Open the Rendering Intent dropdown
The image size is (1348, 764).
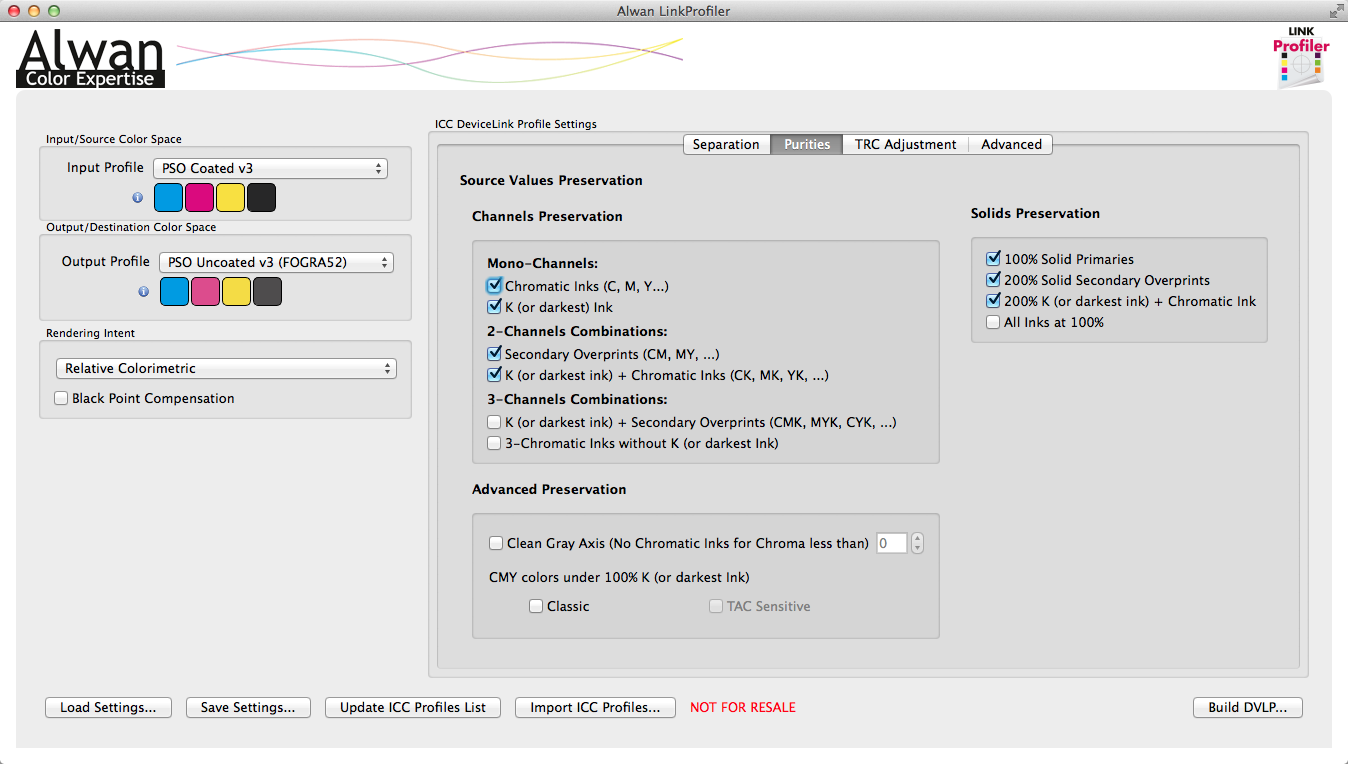click(226, 368)
